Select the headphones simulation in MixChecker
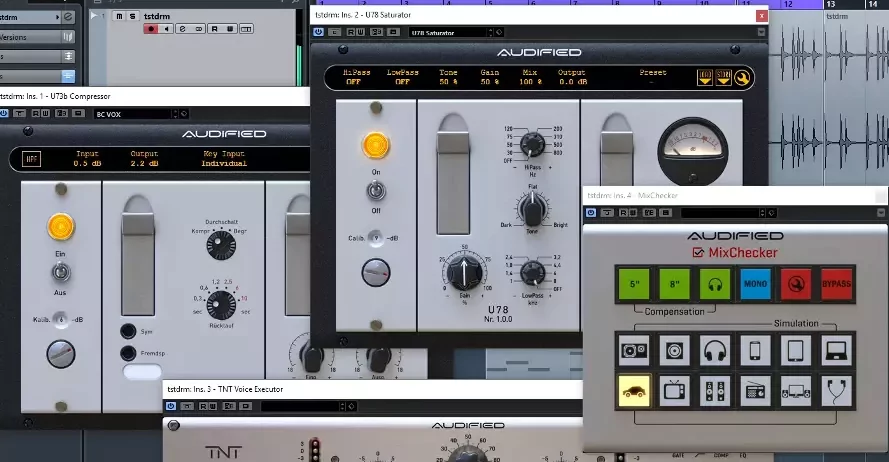 coord(714,350)
